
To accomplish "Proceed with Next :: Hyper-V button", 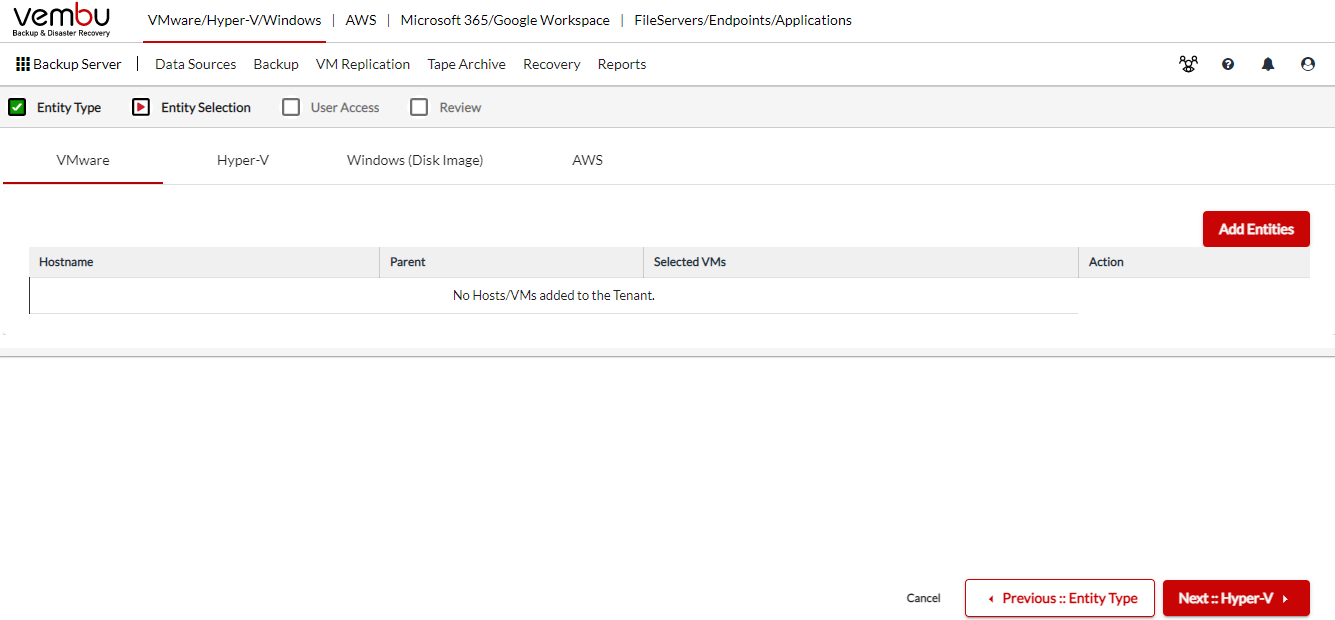I will [1236, 598].
